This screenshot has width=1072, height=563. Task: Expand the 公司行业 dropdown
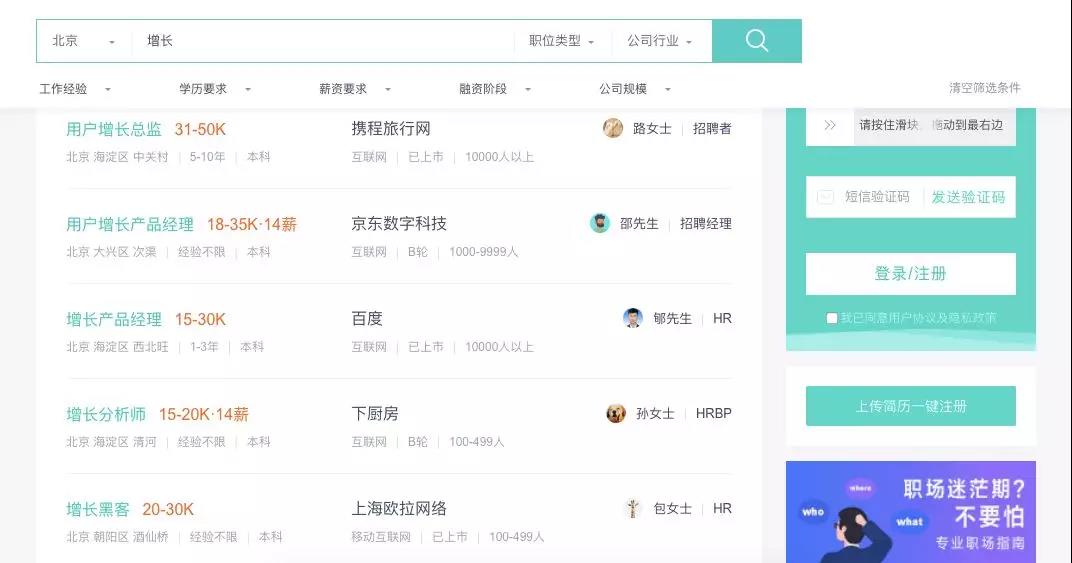[x=660, y=41]
